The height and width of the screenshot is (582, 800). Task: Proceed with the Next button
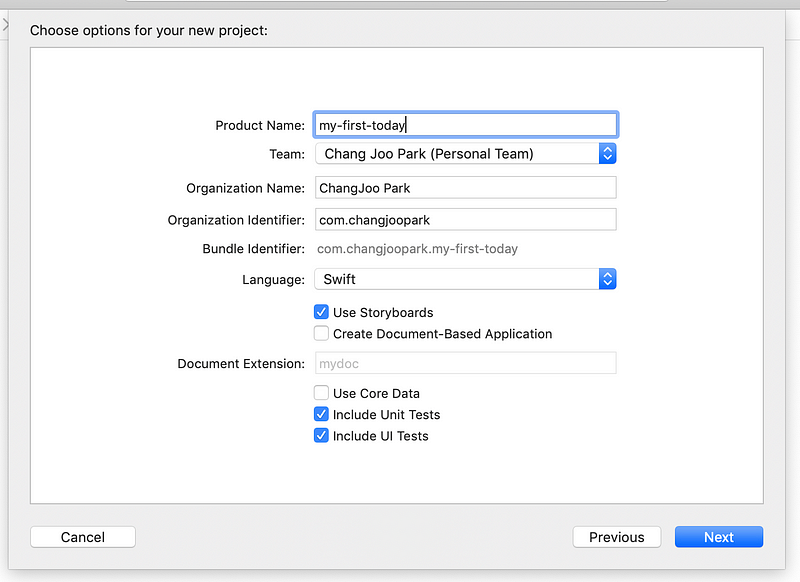click(x=718, y=537)
